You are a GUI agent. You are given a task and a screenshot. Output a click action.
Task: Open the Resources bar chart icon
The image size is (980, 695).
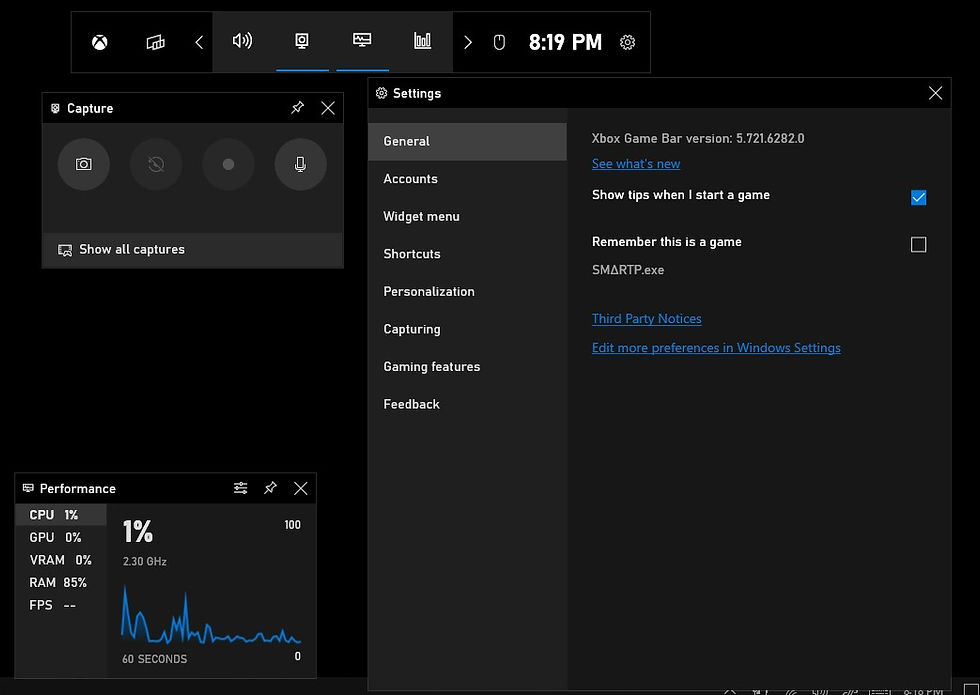(422, 41)
